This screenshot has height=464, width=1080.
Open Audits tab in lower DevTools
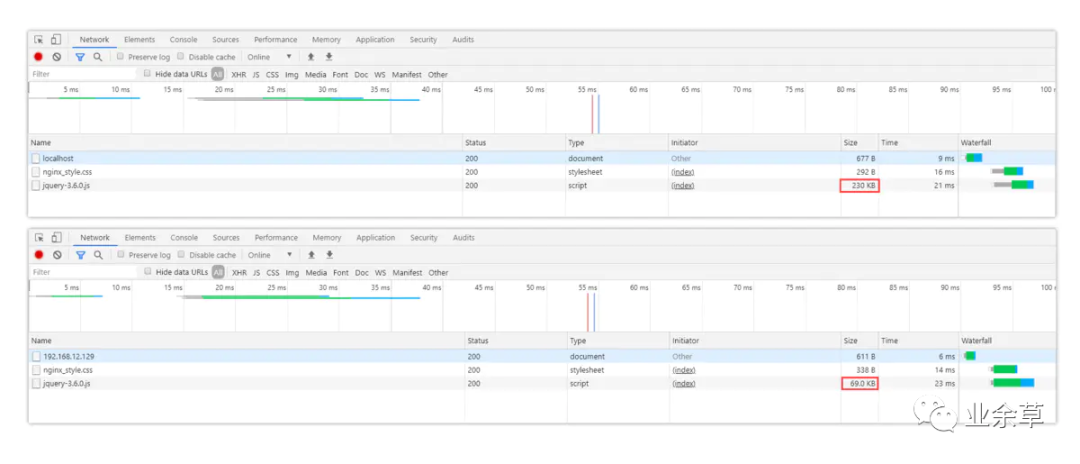click(x=464, y=238)
